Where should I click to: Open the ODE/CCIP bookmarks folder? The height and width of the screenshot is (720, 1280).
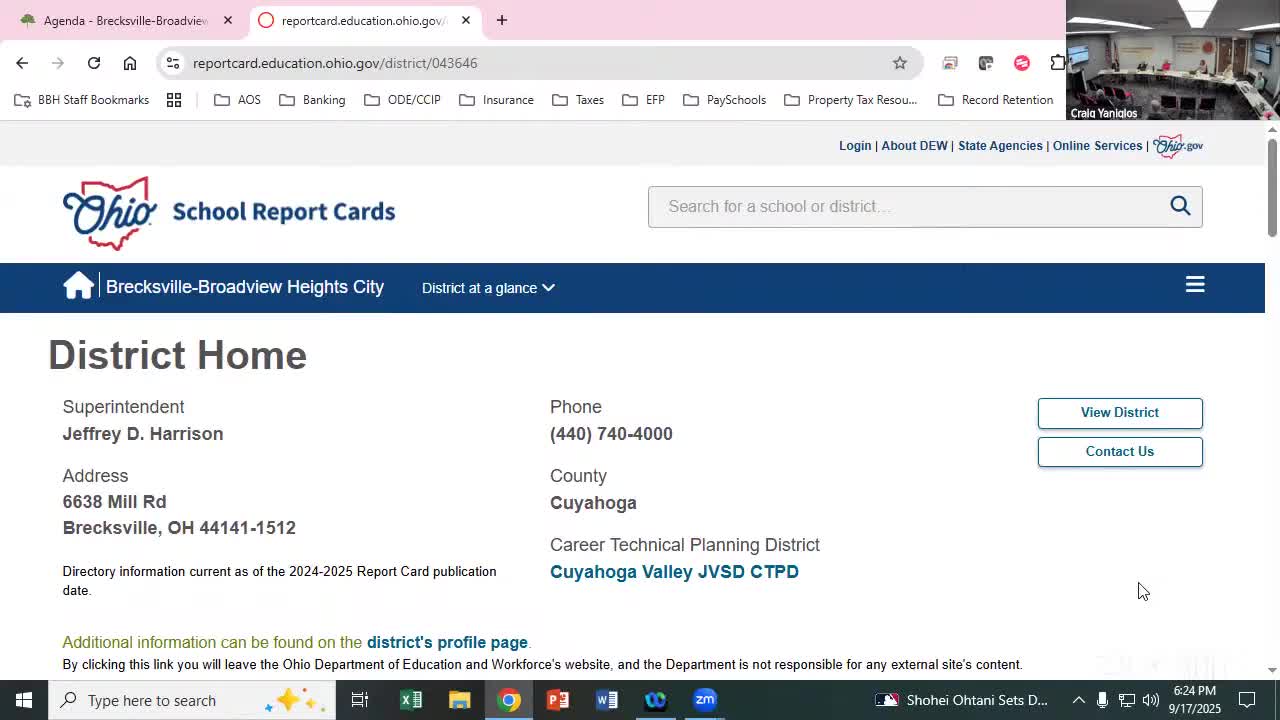coord(402,100)
